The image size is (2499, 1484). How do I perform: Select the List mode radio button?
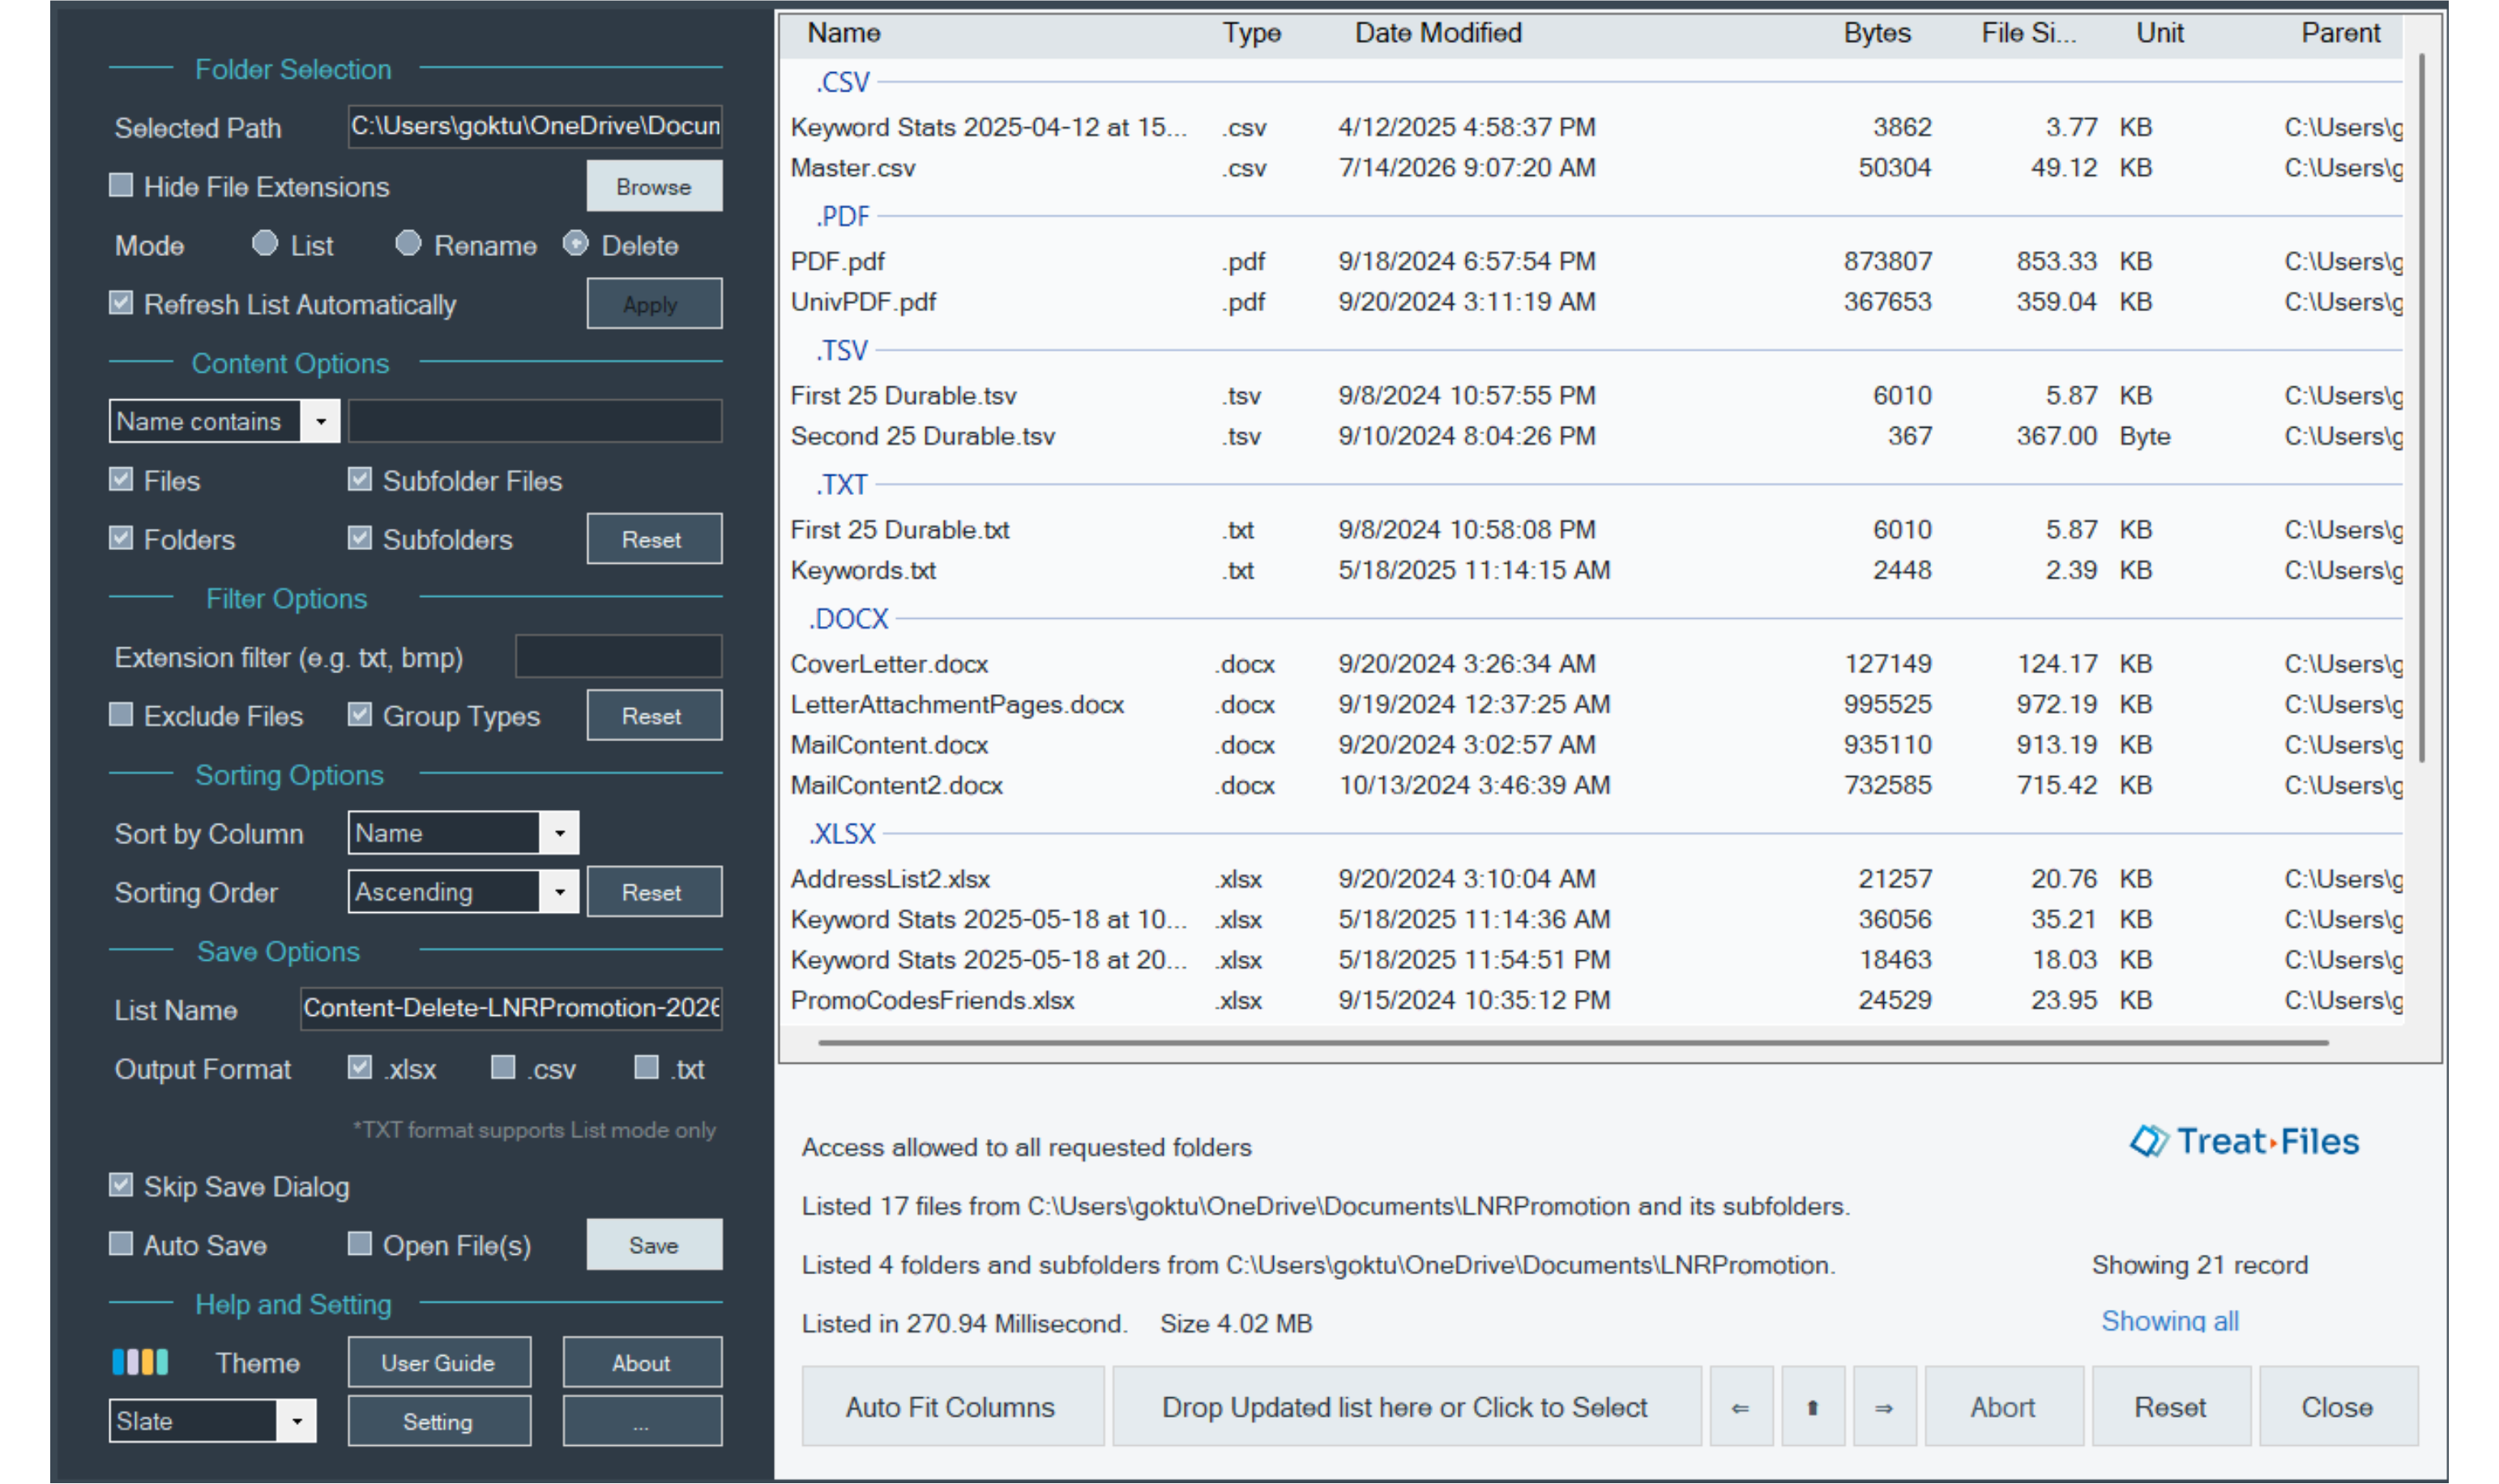click(x=265, y=244)
